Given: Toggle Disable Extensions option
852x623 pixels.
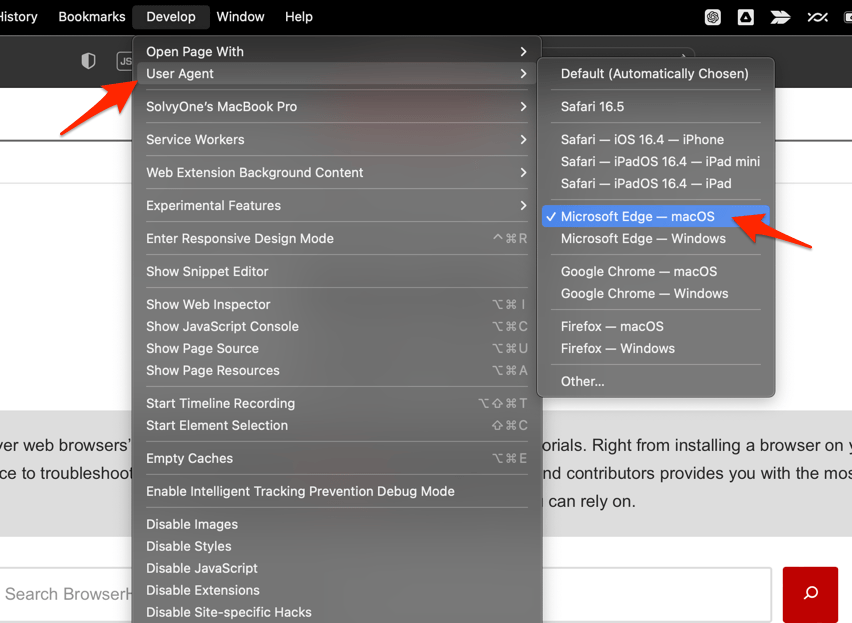Looking at the screenshot, I should (x=337, y=590).
